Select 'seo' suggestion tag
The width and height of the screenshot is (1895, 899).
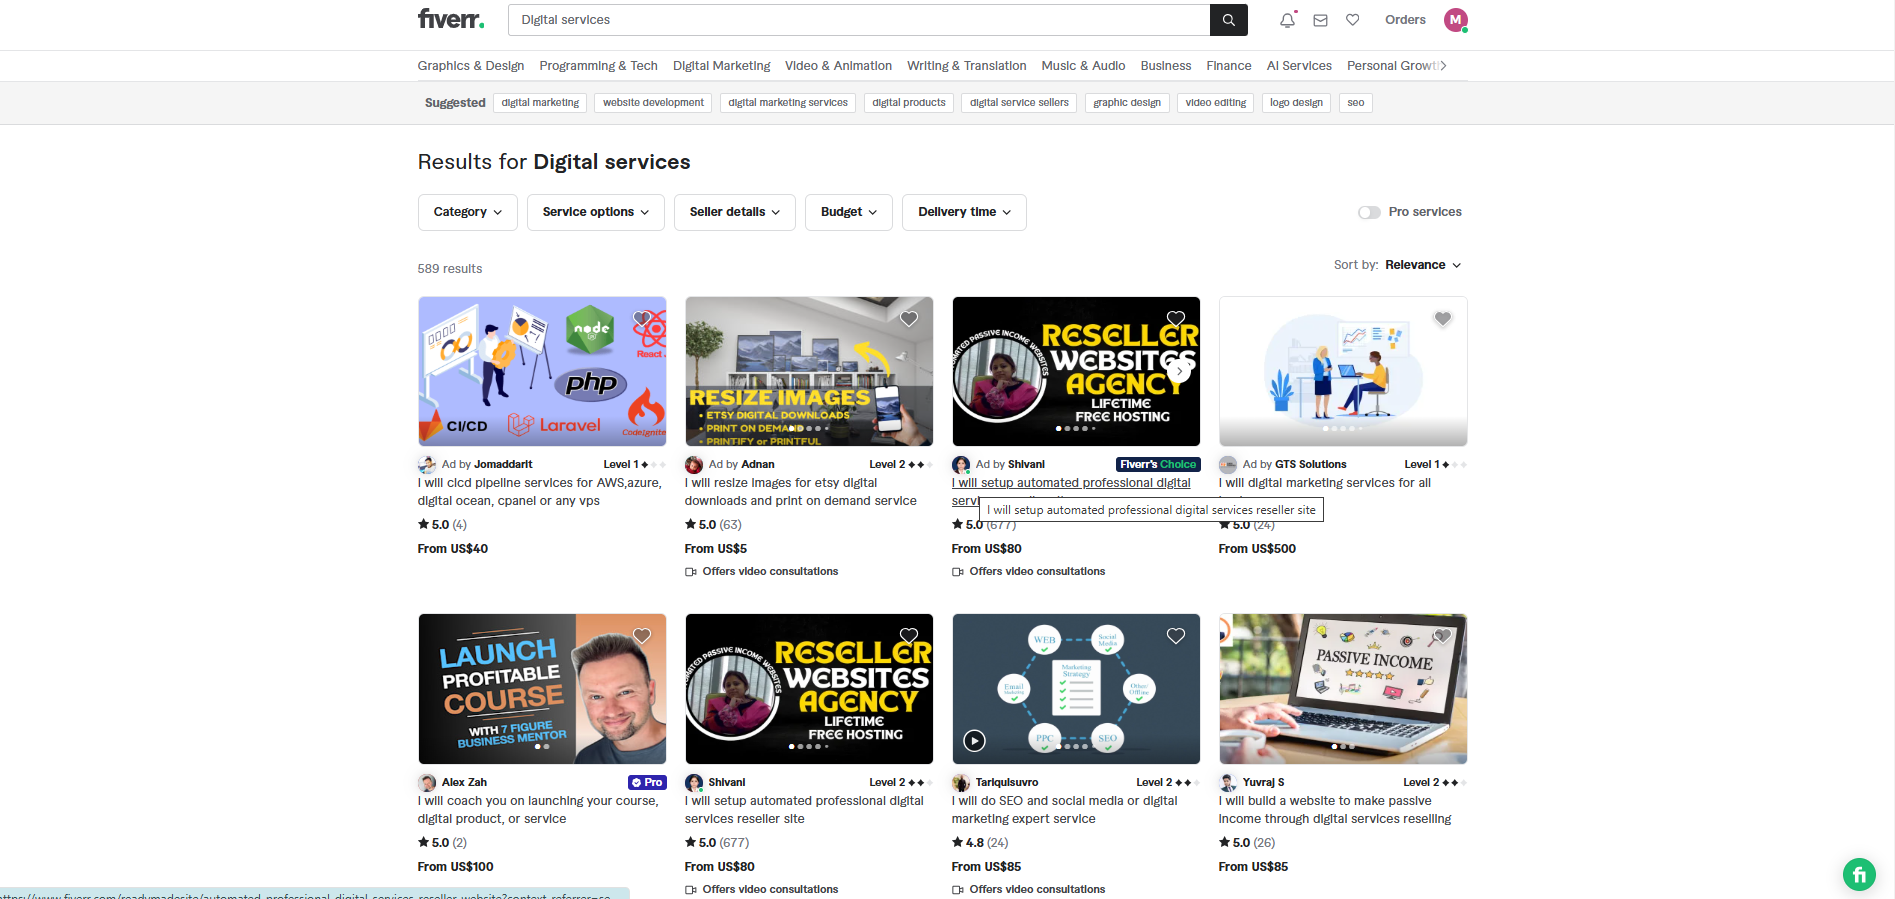[1356, 103]
